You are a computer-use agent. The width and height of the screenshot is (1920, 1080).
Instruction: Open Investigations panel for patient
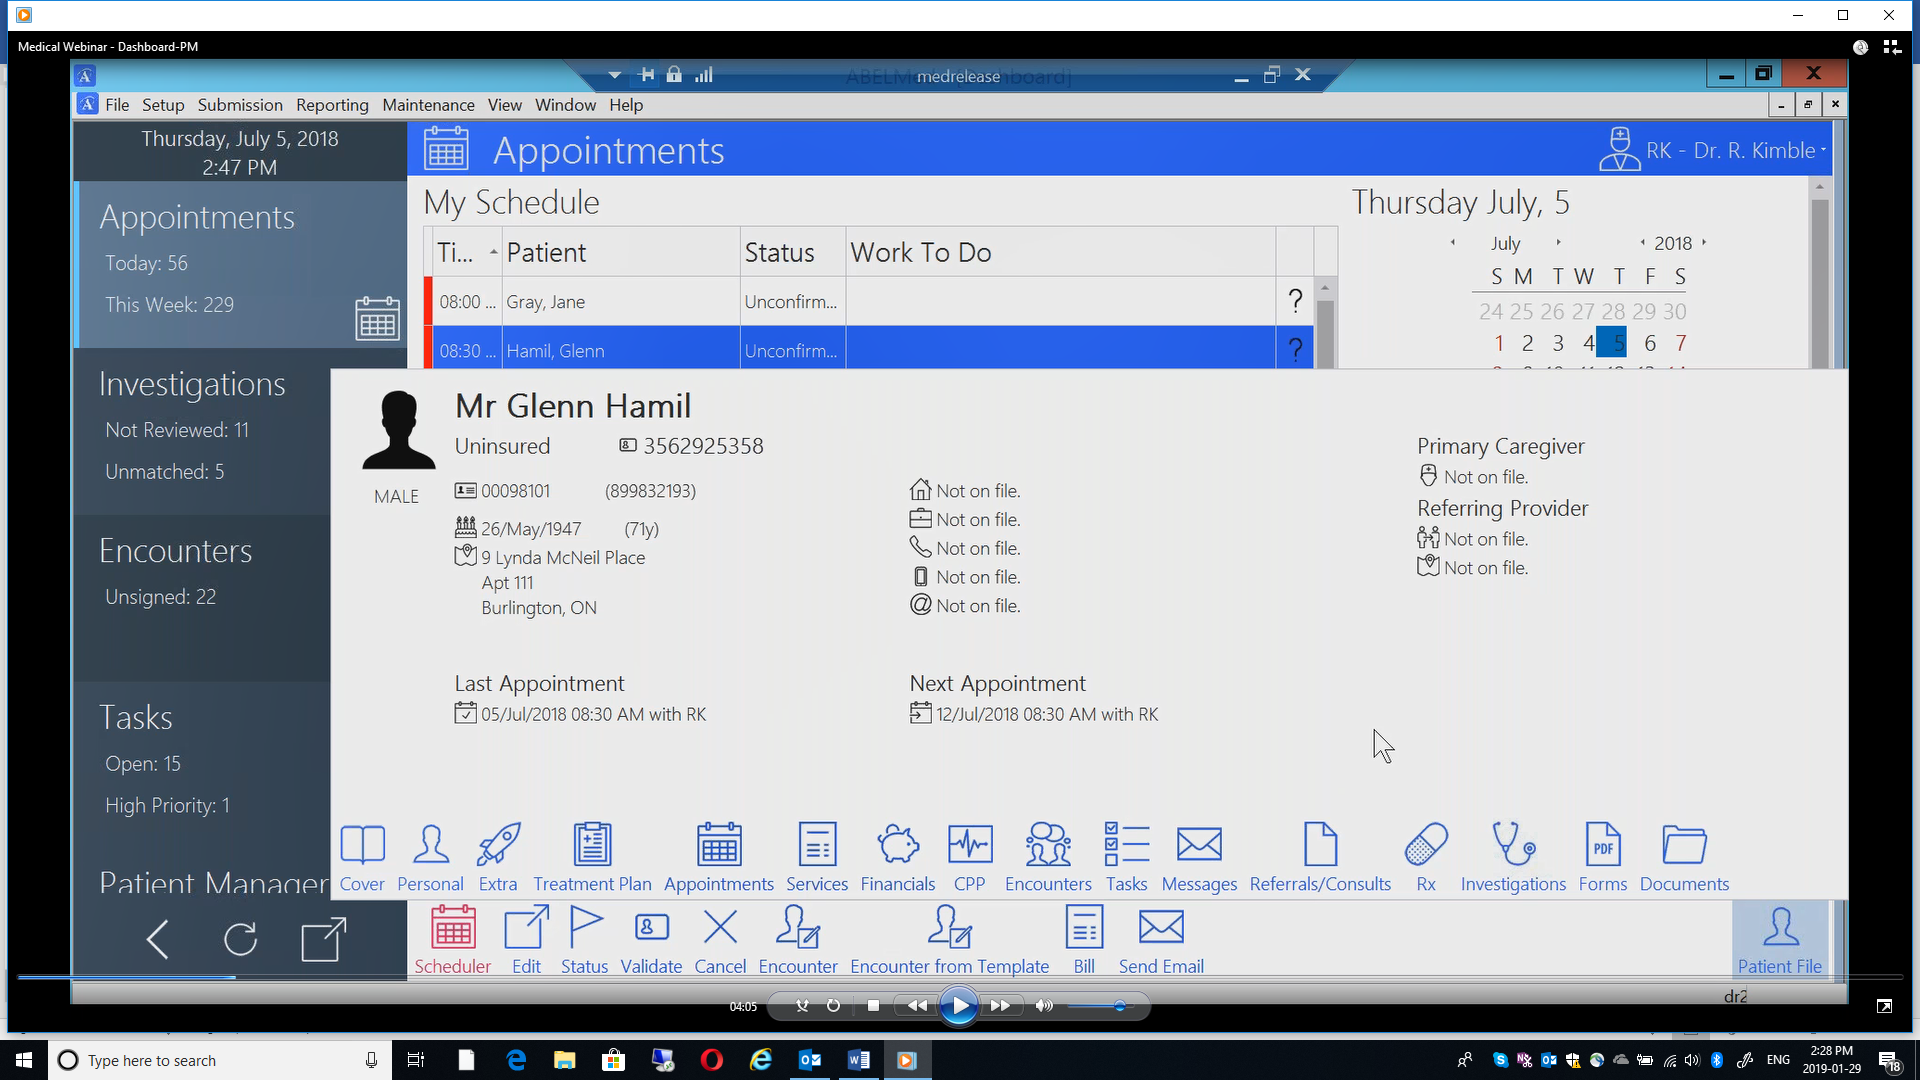tap(1513, 856)
